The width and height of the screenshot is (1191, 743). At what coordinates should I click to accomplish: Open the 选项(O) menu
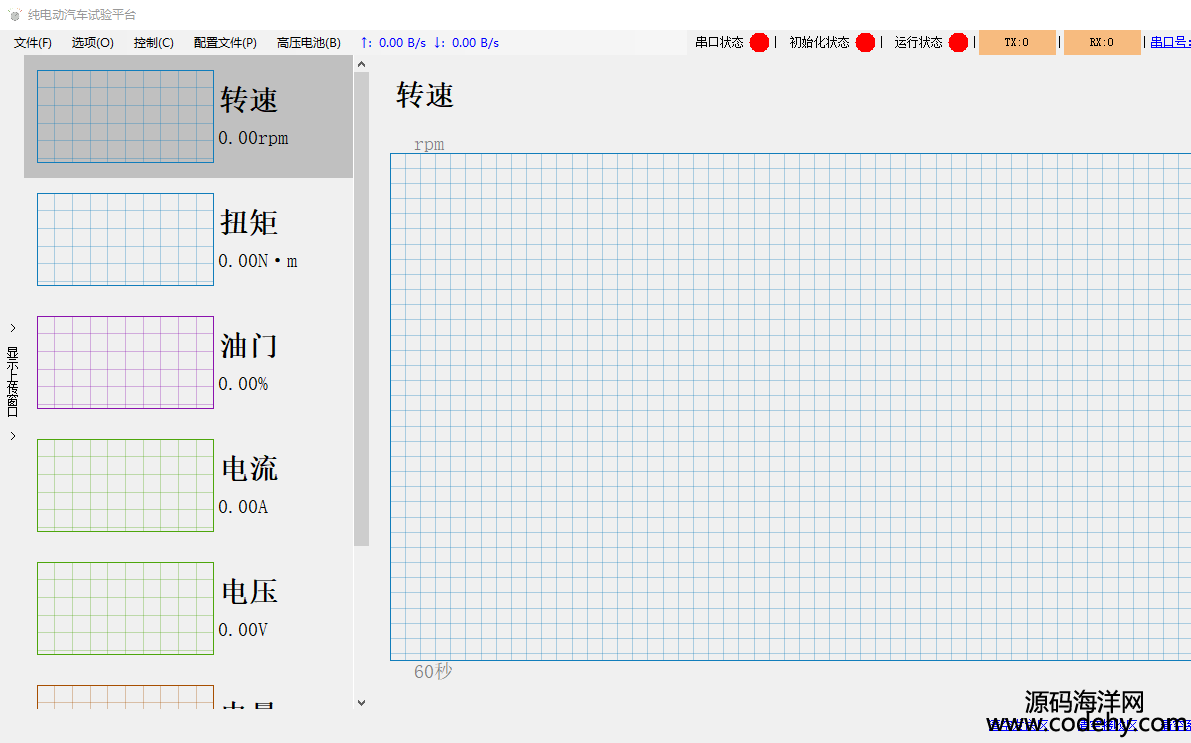pos(93,43)
